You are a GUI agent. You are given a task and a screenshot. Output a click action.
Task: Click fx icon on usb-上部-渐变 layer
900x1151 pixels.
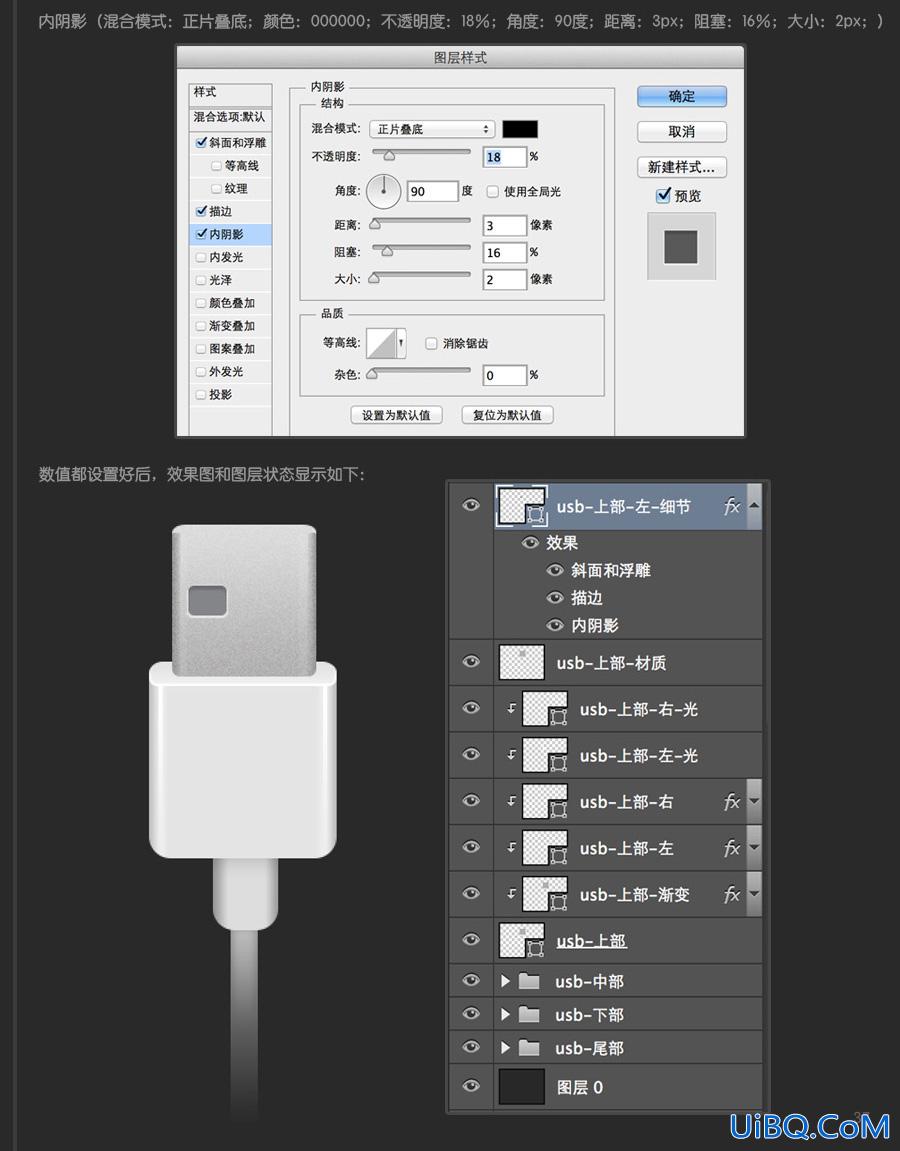[x=732, y=895]
